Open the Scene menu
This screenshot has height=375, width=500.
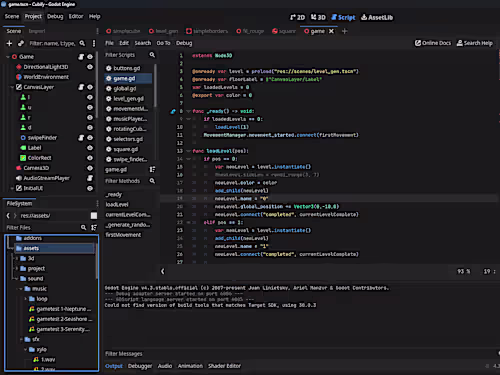(x=12, y=16)
